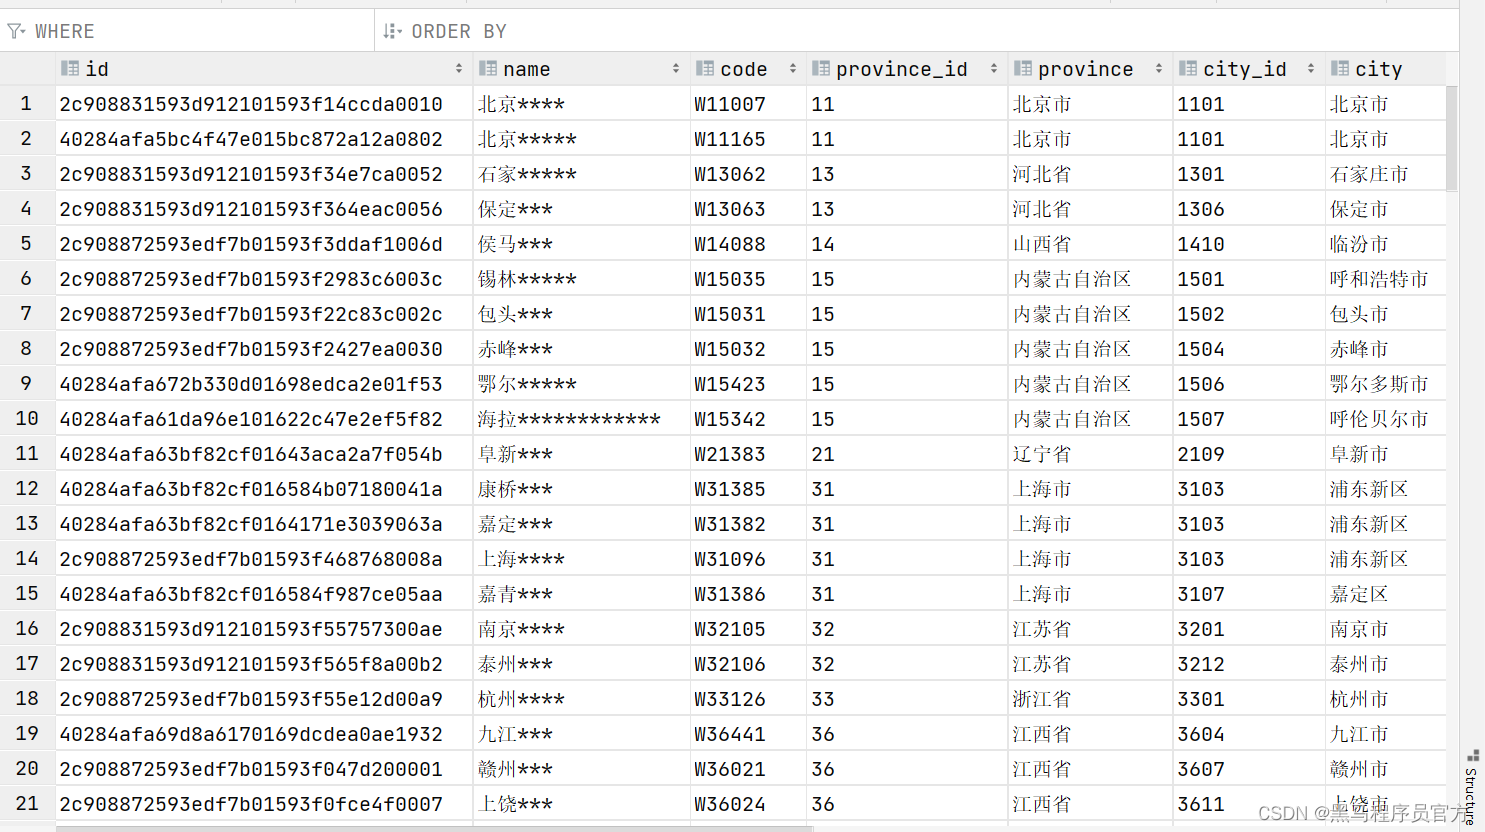The image size is (1485, 832).
Task: Select the name column header
Action: 582,69
